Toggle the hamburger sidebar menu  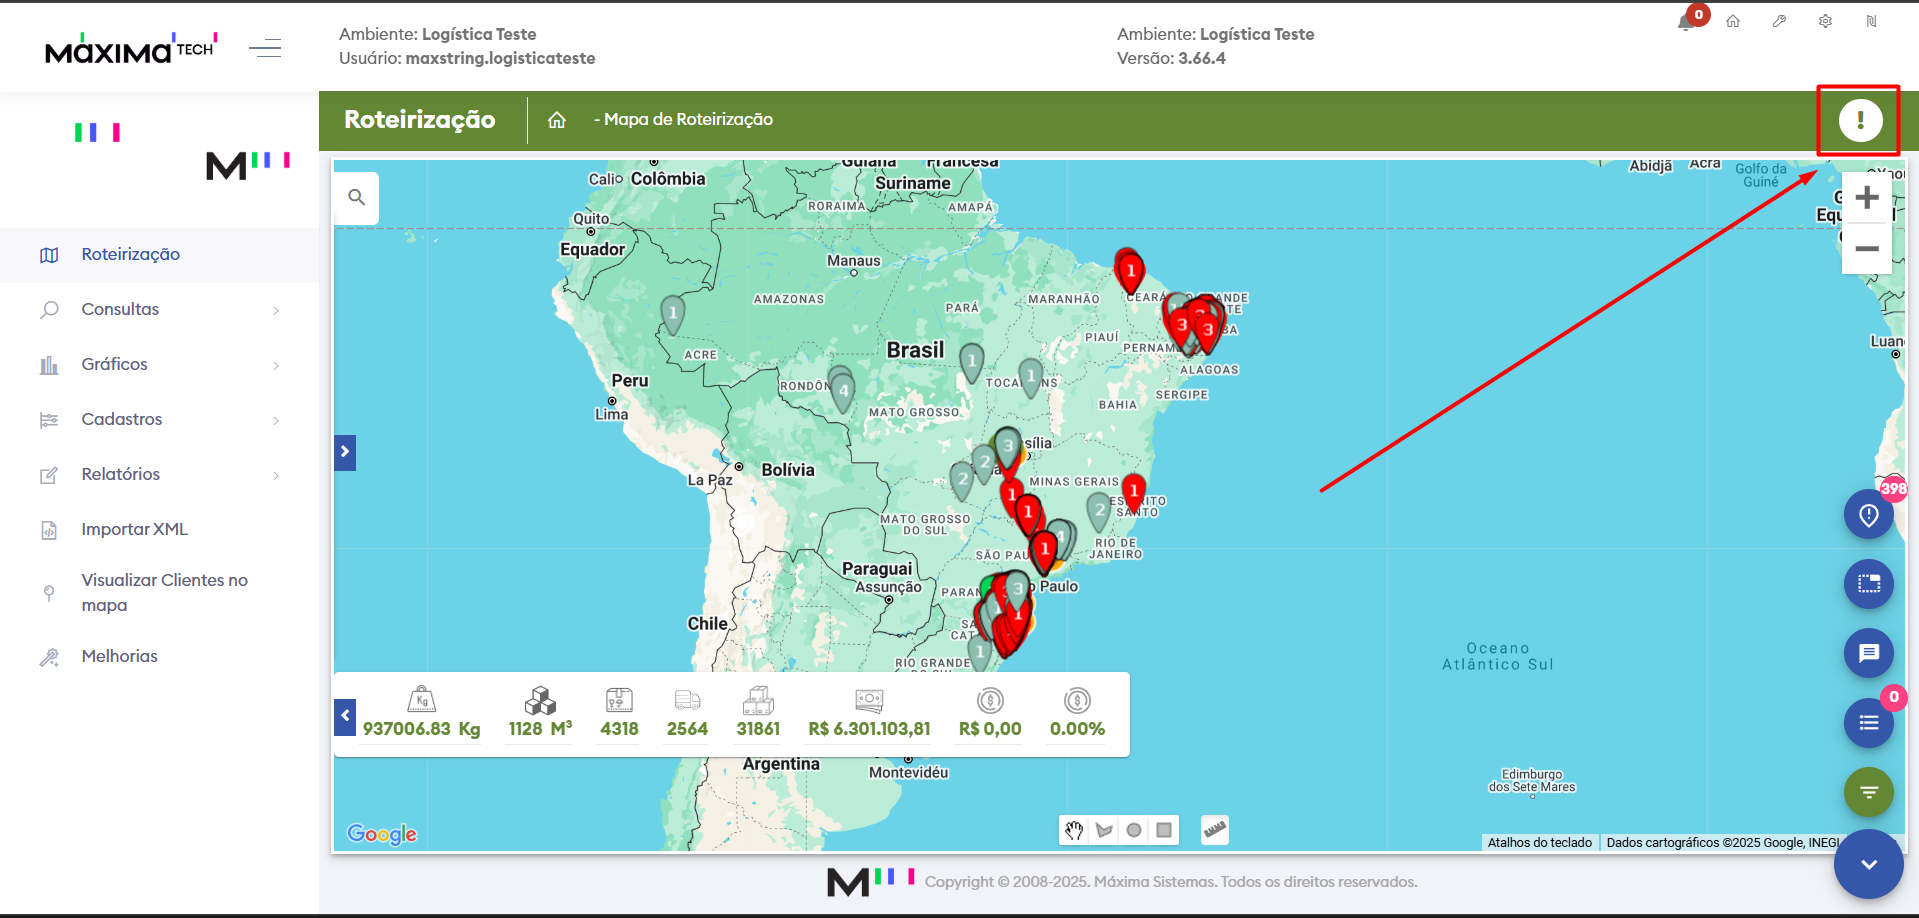265,48
